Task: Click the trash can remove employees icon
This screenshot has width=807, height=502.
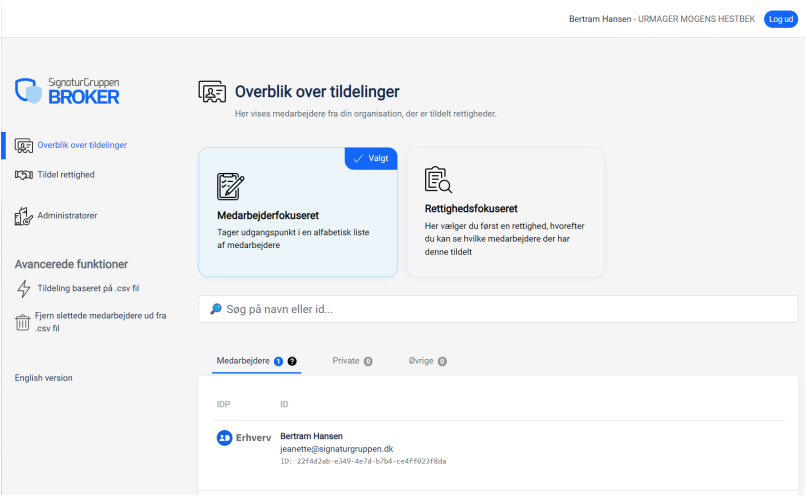Action: click(24, 321)
